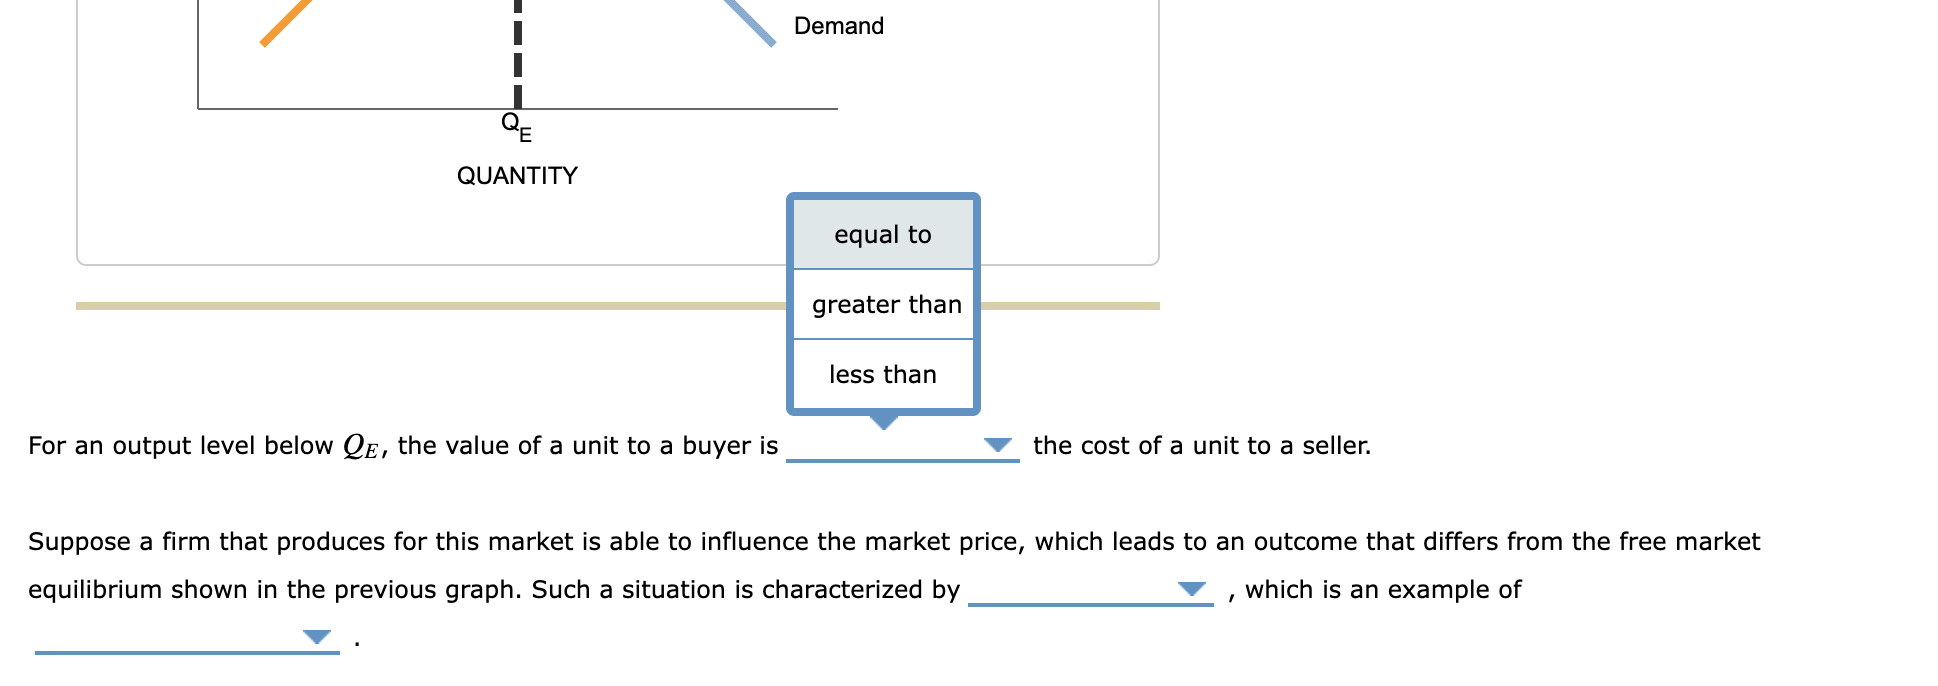Select "less than" from the open dropdown
The height and width of the screenshot is (686, 1938).
[x=883, y=374]
